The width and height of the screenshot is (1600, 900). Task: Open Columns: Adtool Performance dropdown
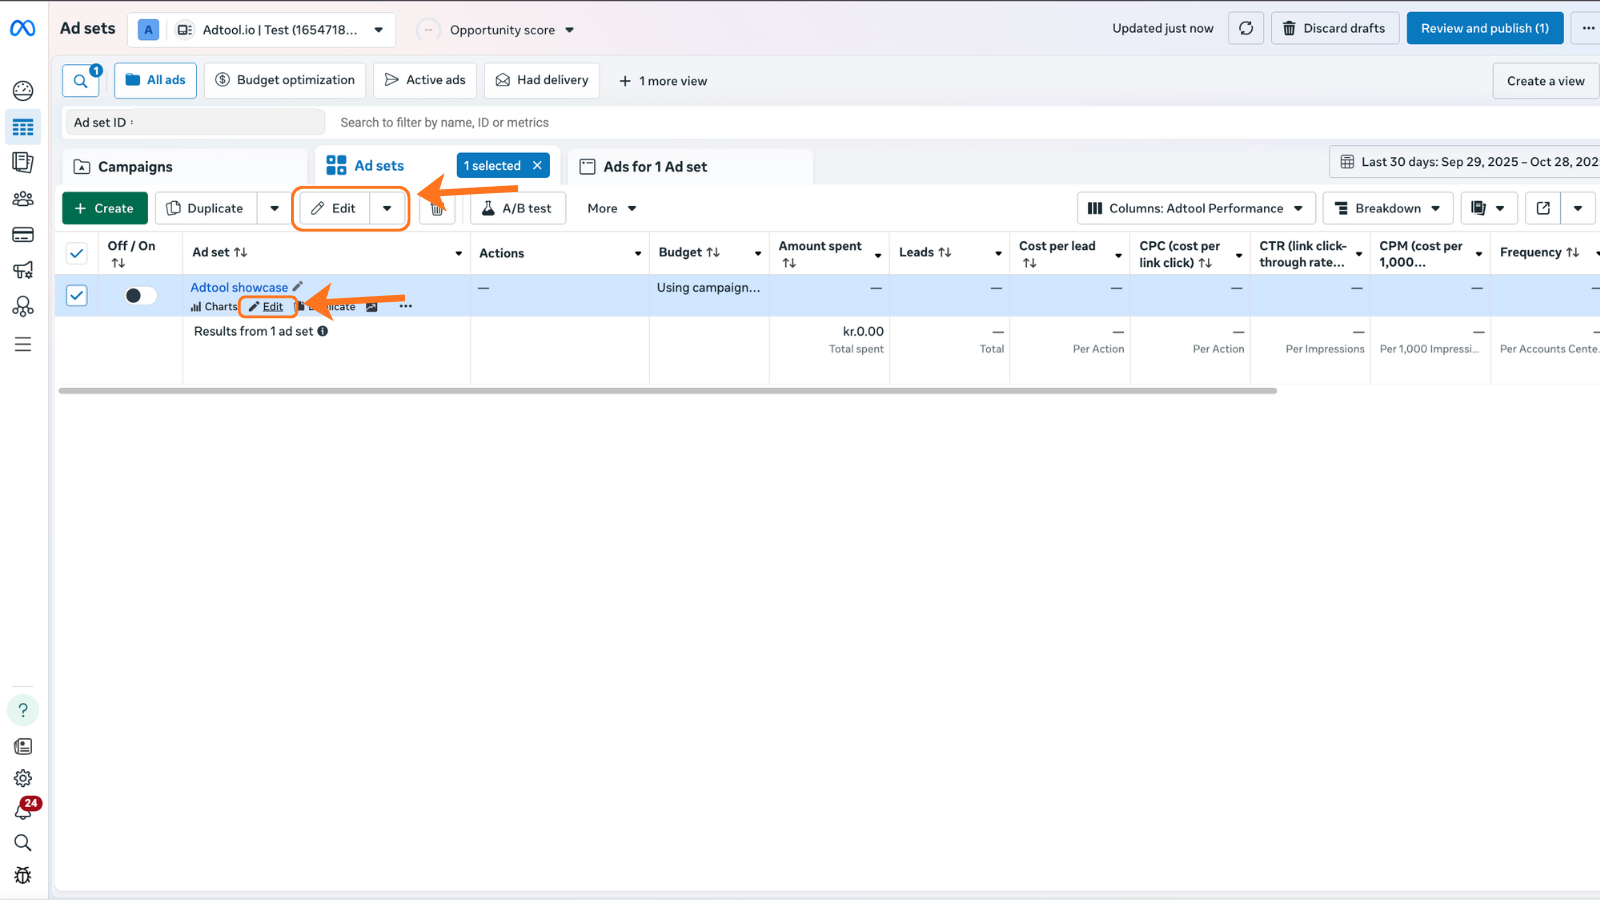tap(1196, 208)
